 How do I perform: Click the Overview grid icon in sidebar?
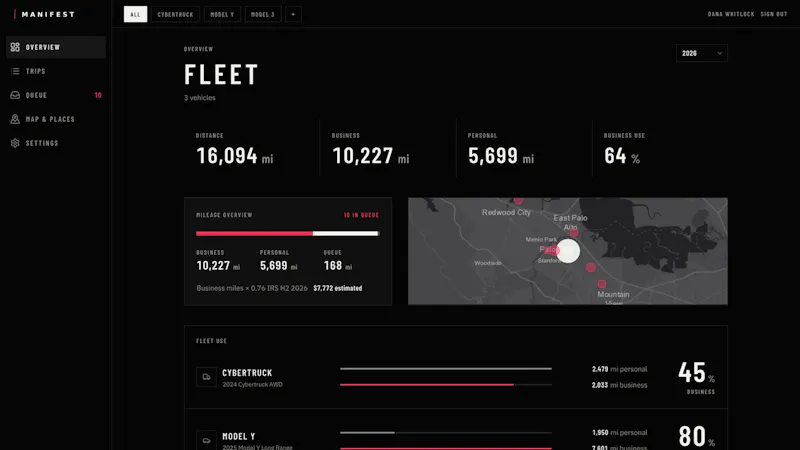[x=15, y=47]
